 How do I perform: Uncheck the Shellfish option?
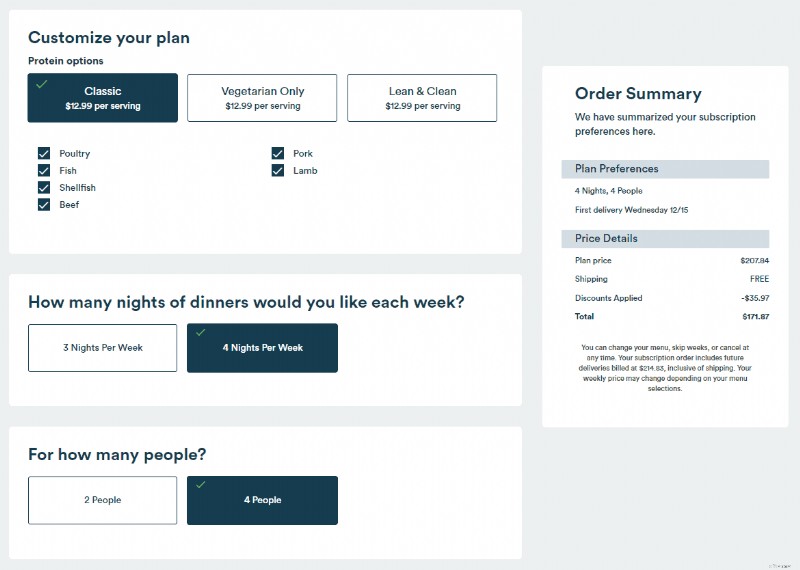tap(44, 187)
